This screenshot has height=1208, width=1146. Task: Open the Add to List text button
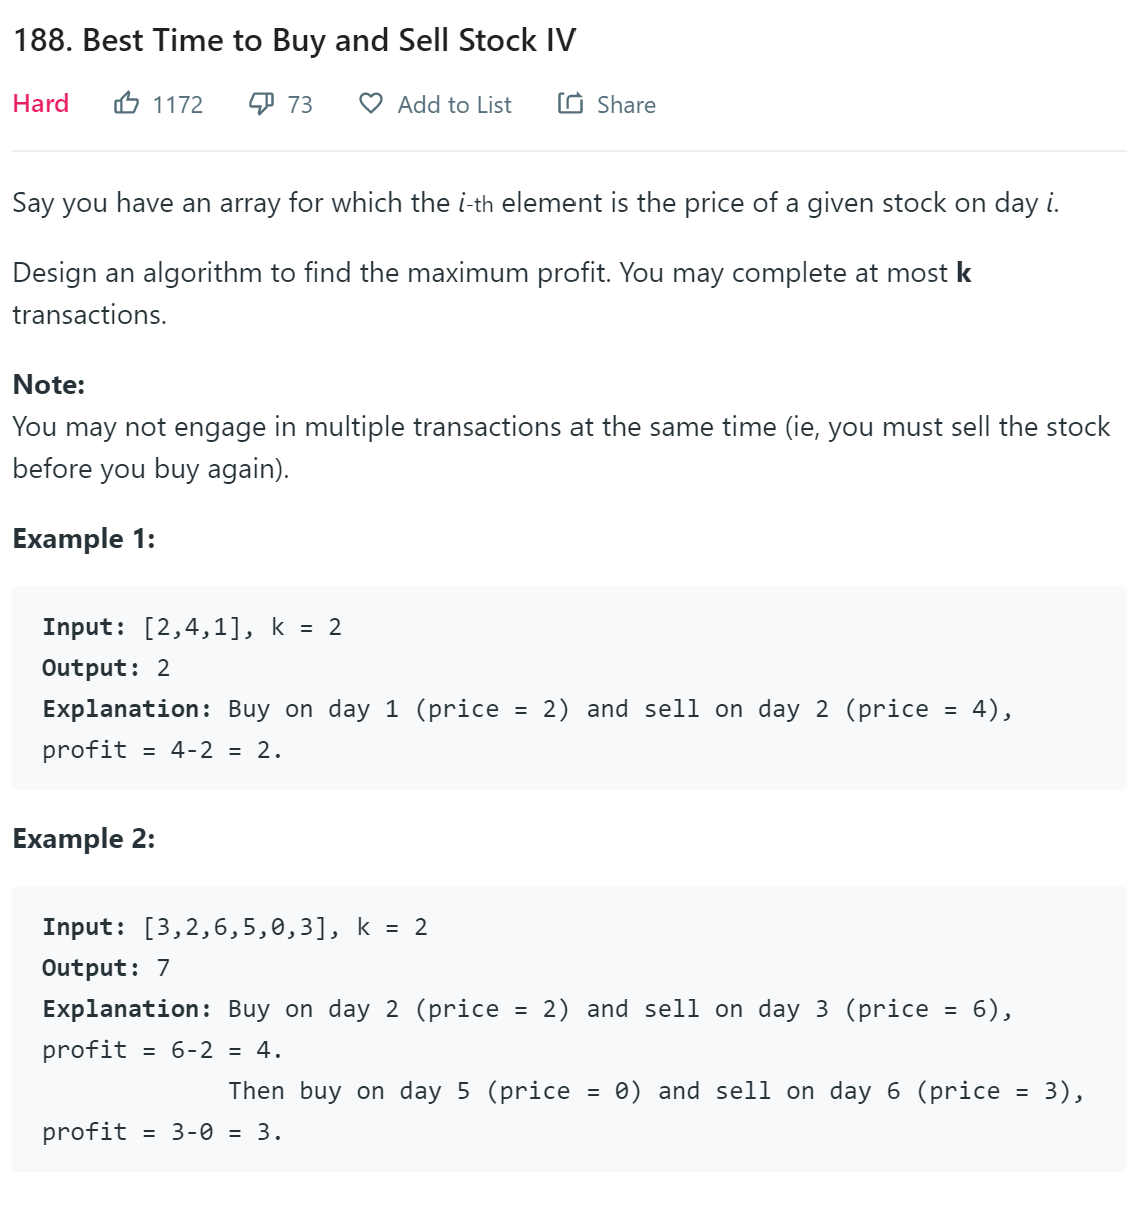coord(454,105)
